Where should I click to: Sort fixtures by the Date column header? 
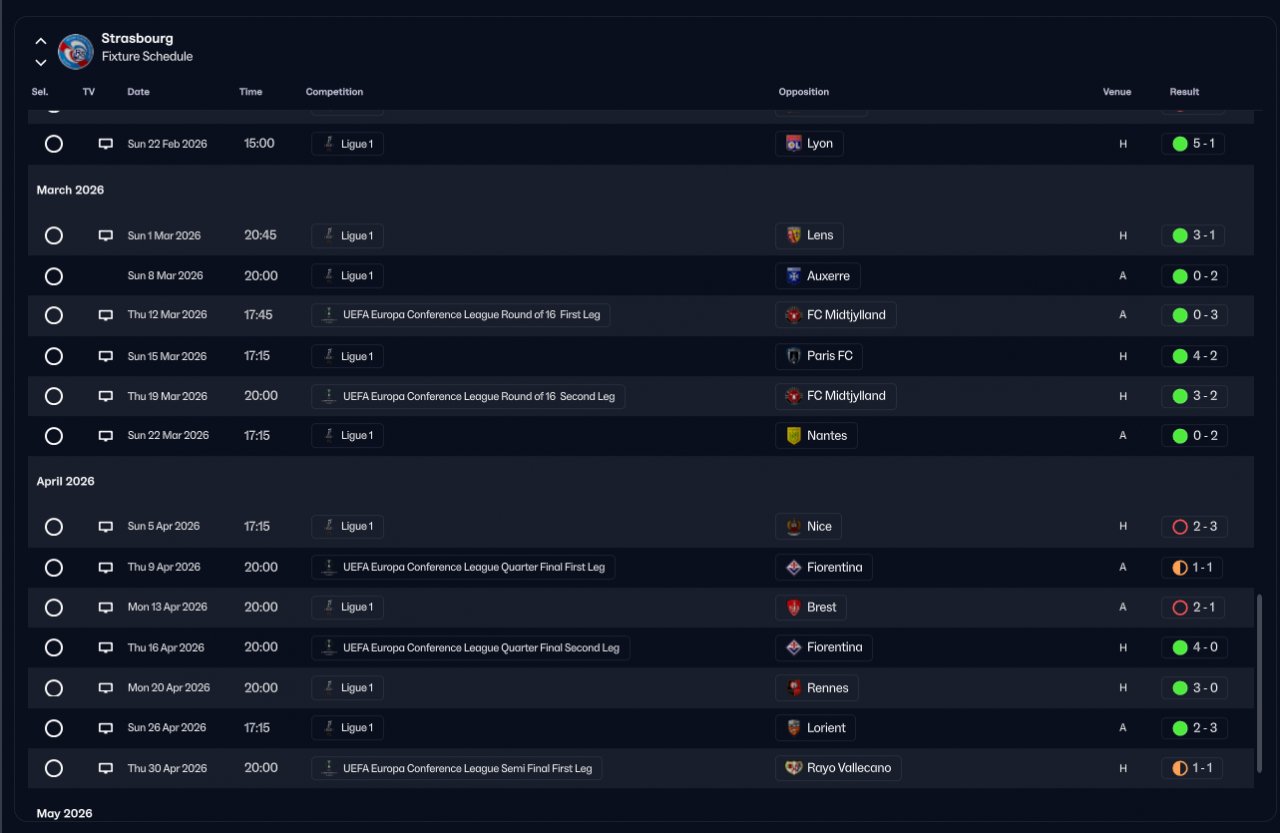[x=138, y=92]
